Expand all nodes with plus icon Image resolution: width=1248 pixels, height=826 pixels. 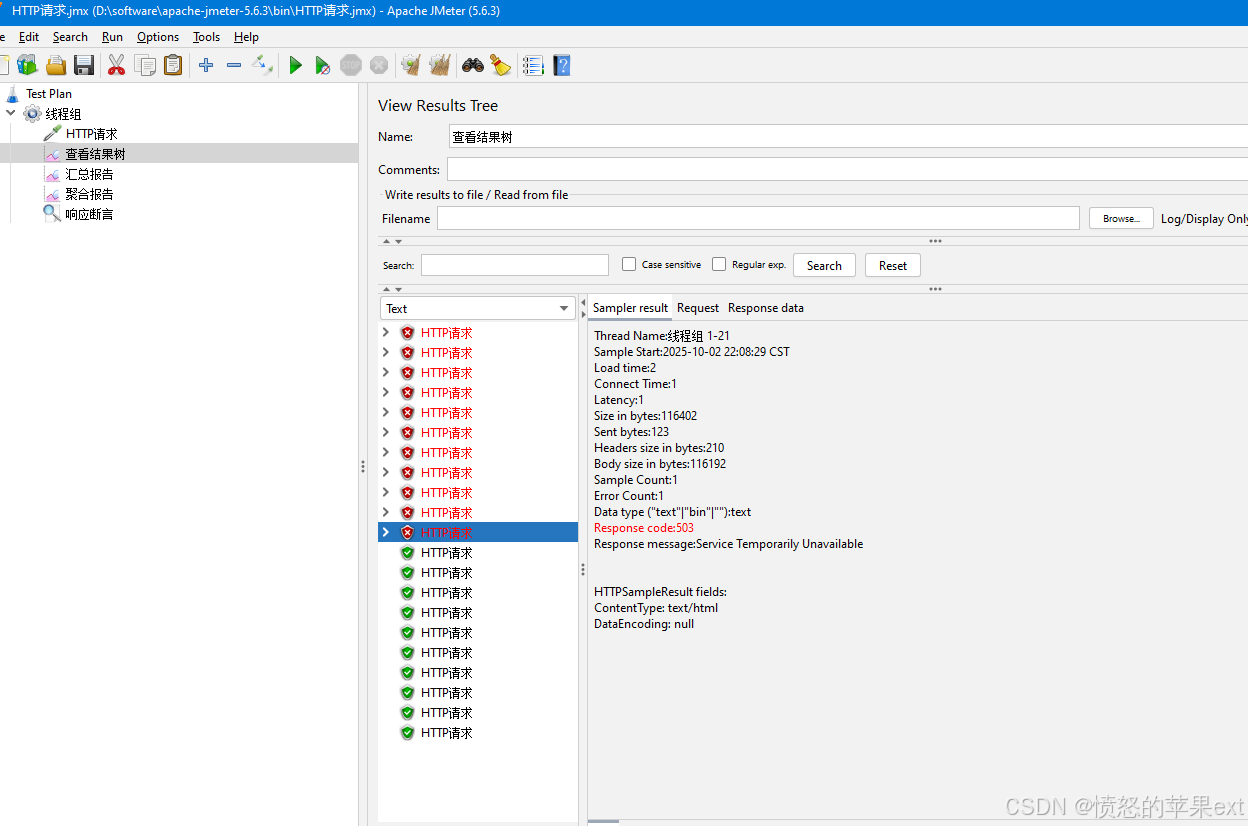click(x=206, y=66)
